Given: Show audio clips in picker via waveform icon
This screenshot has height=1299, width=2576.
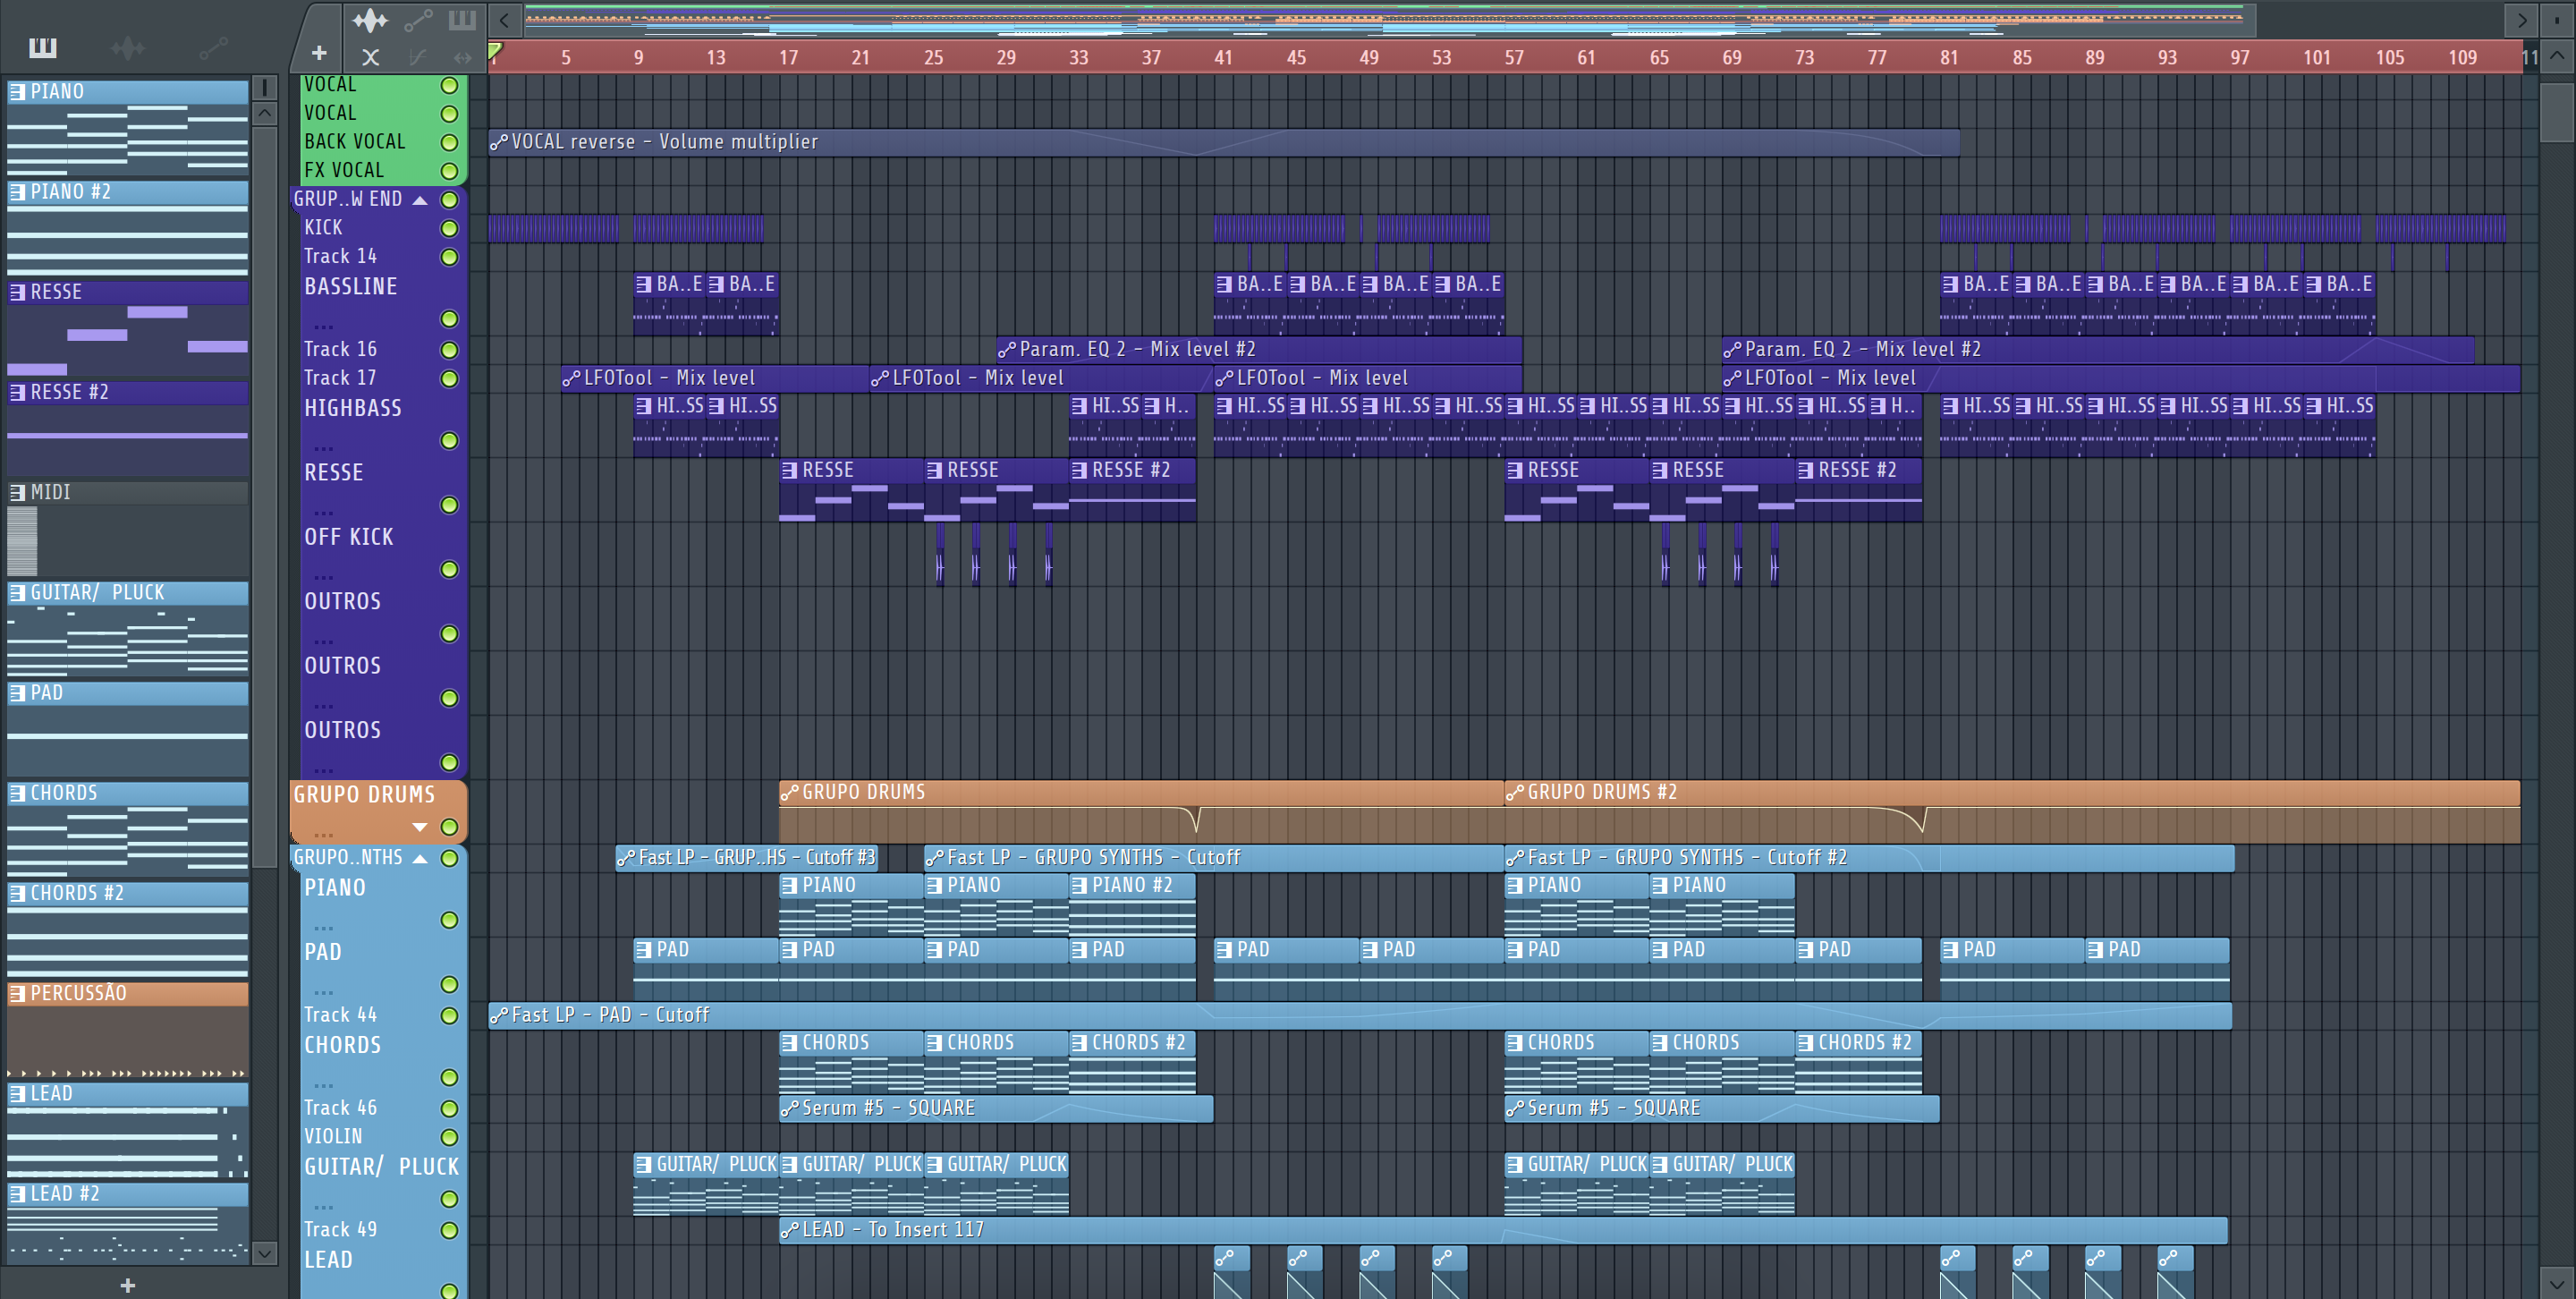Looking at the screenshot, I should click(x=128, y=47).
